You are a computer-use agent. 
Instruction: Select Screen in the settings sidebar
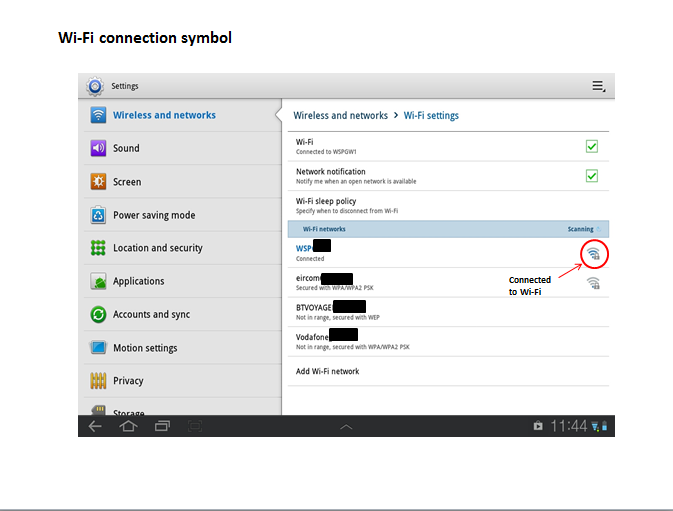coord(183,181)
